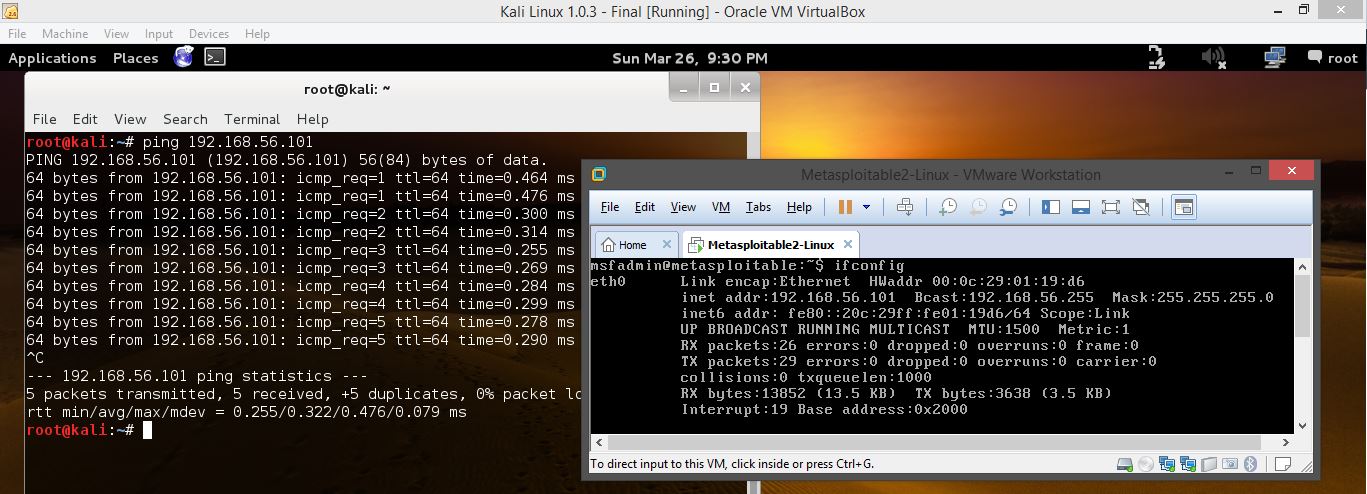Open the VMware Help menu
This screenshot has width=1367, height=494.
pyautogui.click(x=799, y=207)
